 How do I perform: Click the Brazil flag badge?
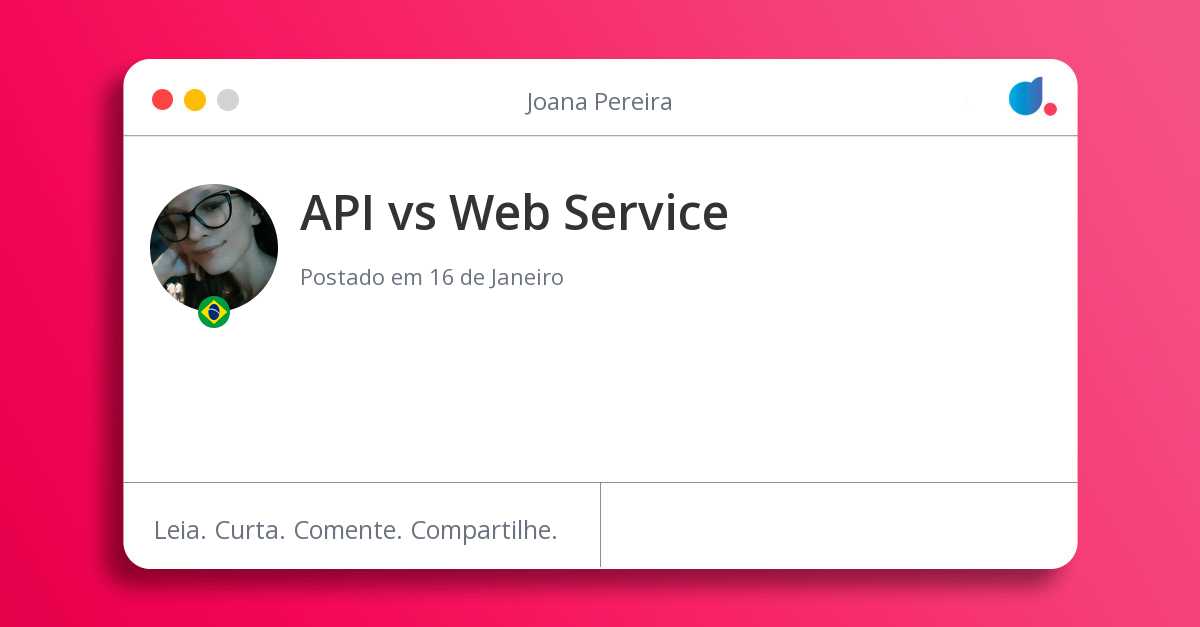point(214,312)
